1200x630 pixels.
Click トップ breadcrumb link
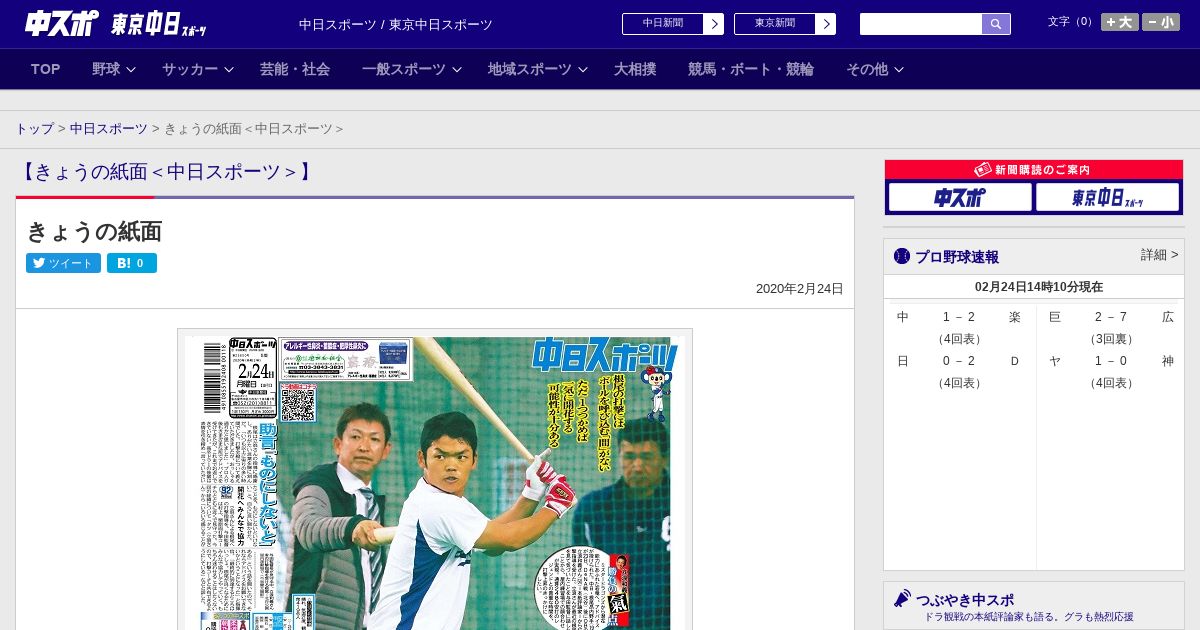[34, 129]
